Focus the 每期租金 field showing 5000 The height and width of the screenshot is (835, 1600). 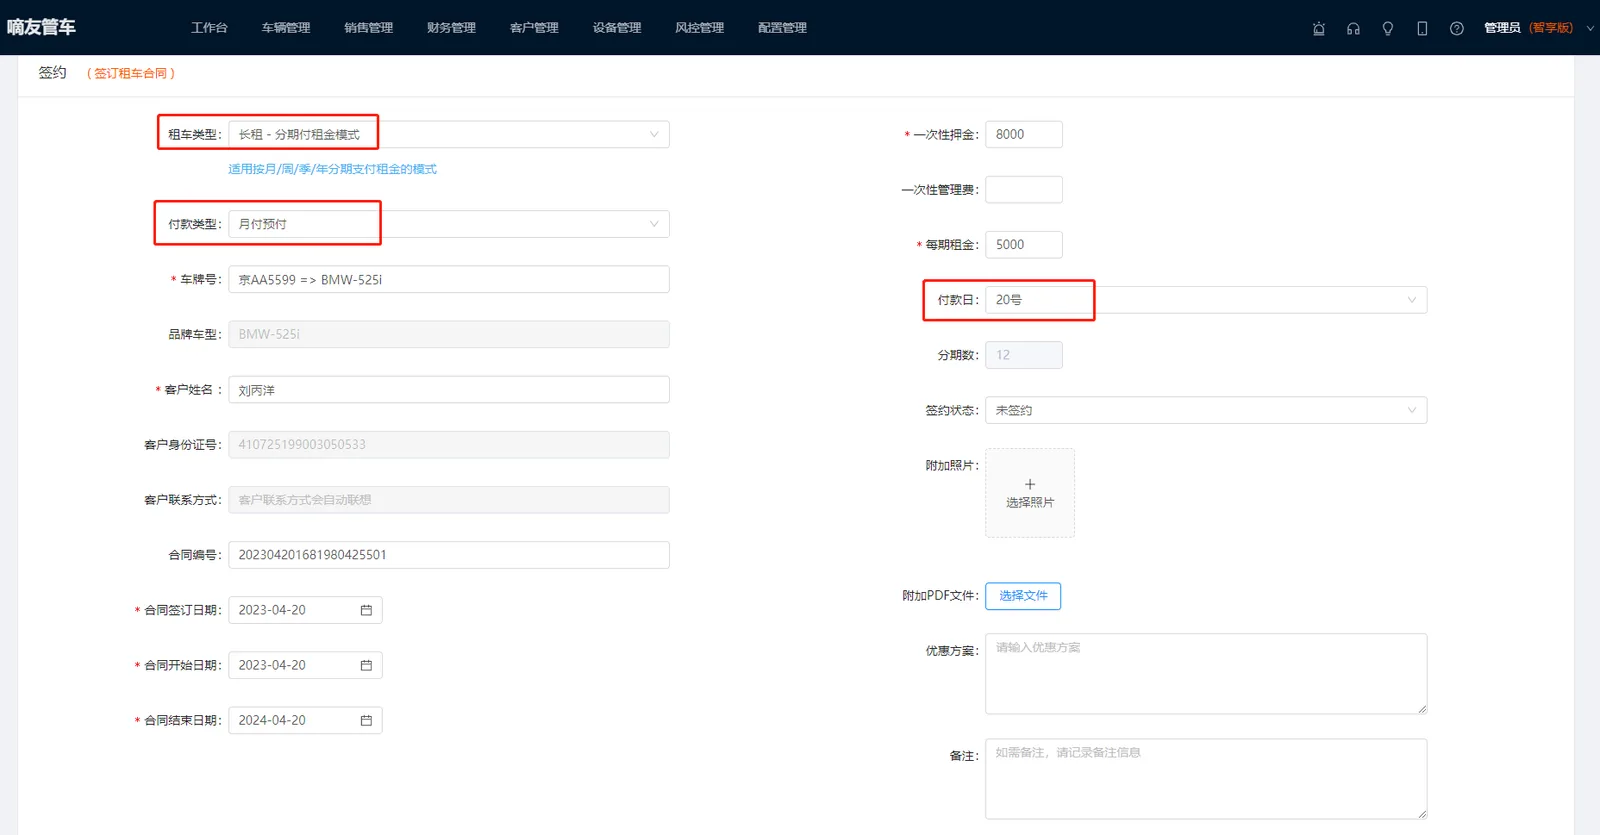tap(1024, 245)
